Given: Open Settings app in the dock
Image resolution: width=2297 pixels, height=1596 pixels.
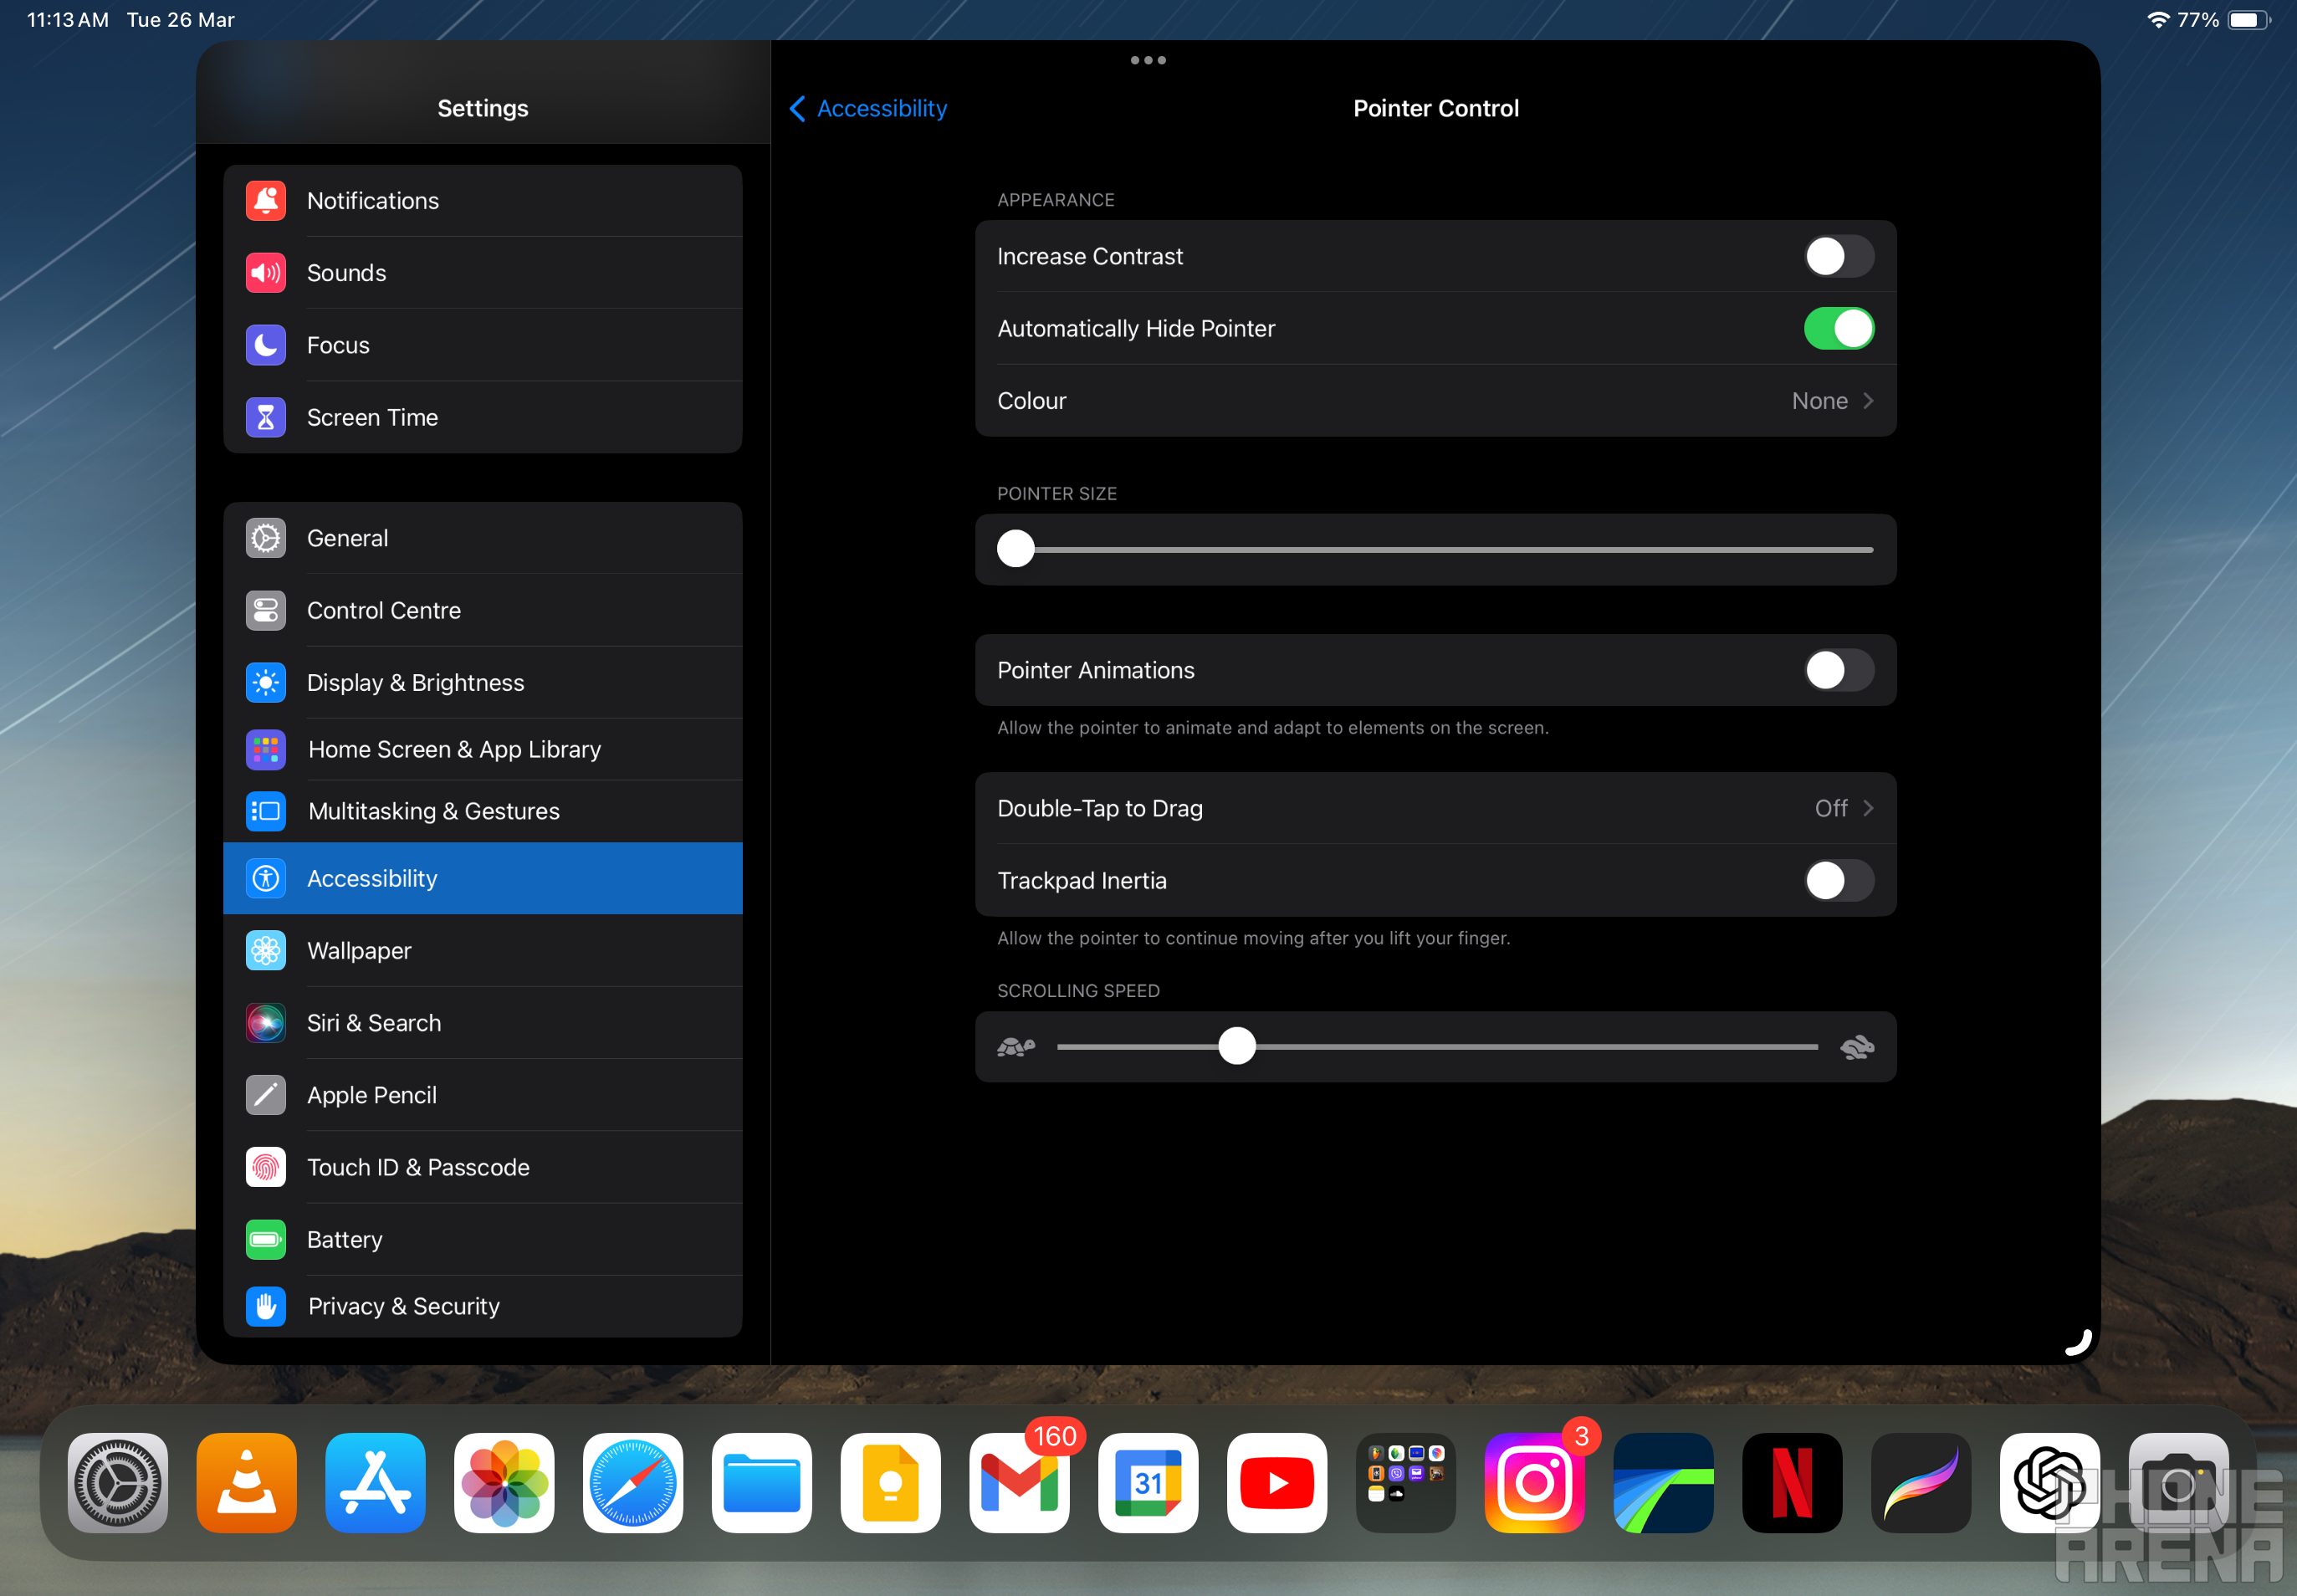Looking at the screenshot, I should click(x=118, y=1483).
